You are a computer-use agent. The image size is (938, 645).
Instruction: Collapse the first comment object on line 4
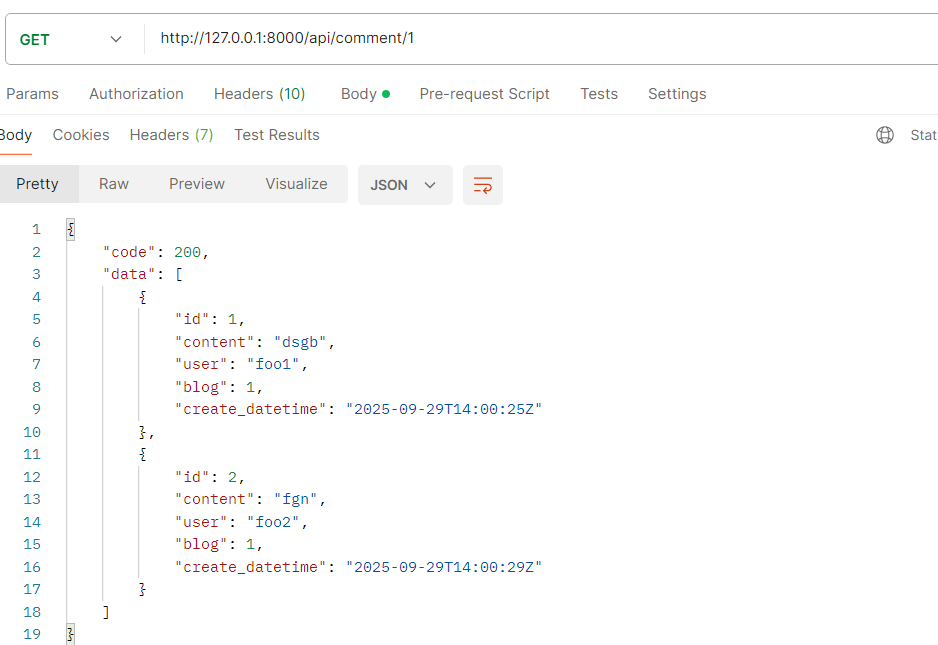click(143, 297)
